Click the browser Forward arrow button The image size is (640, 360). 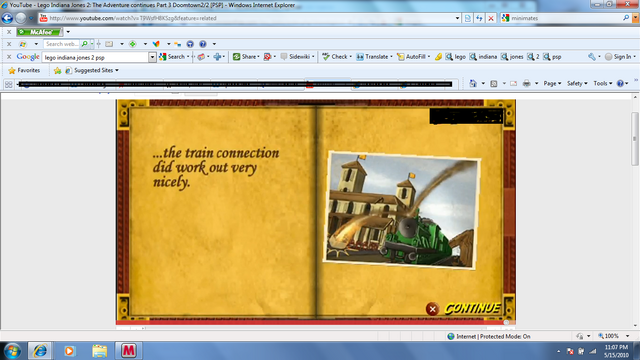pyautogui.click(x=21, y=18)
